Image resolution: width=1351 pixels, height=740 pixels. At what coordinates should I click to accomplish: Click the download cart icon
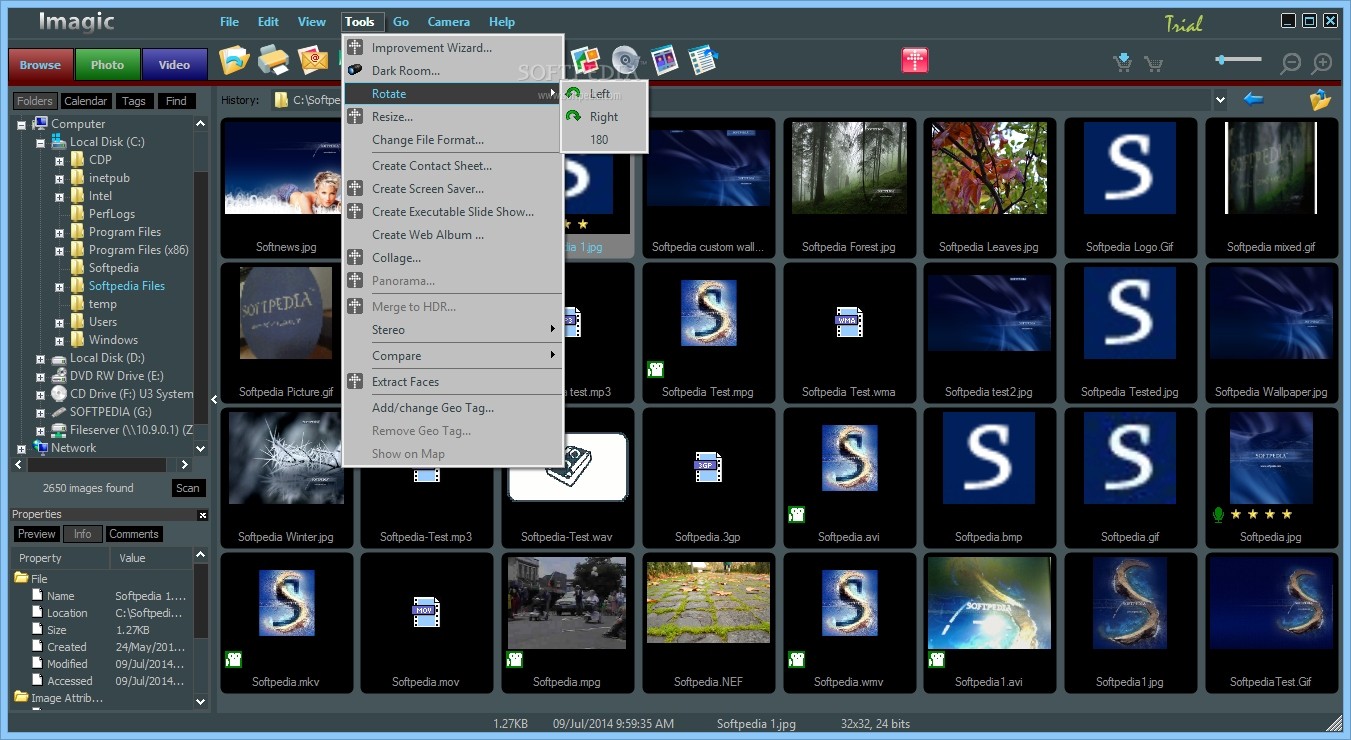(1123, 63)
